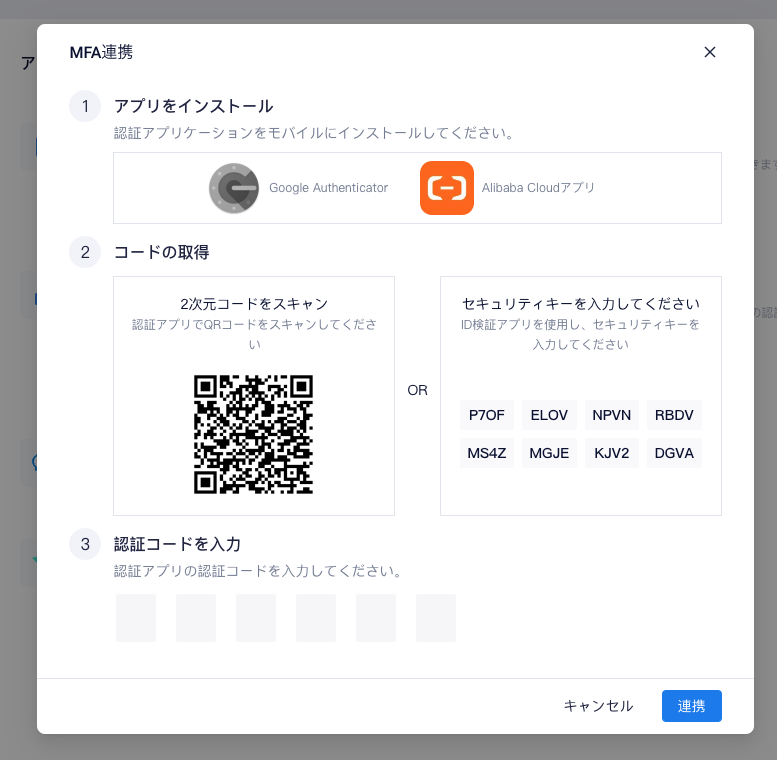777x760 pixels.
Task: Focus the fourth verification code digit box
Action: [x=316, y=618]
